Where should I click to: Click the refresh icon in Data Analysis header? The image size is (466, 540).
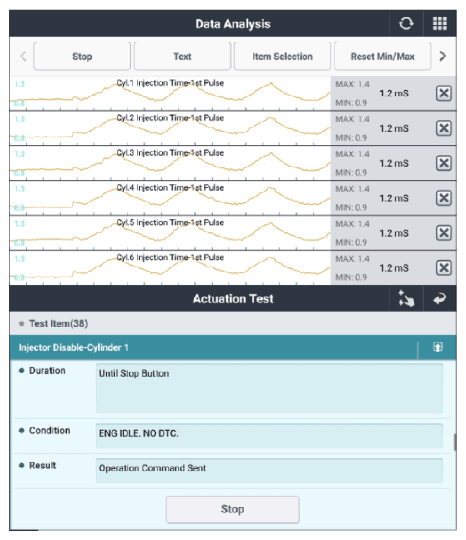[406, 24]
